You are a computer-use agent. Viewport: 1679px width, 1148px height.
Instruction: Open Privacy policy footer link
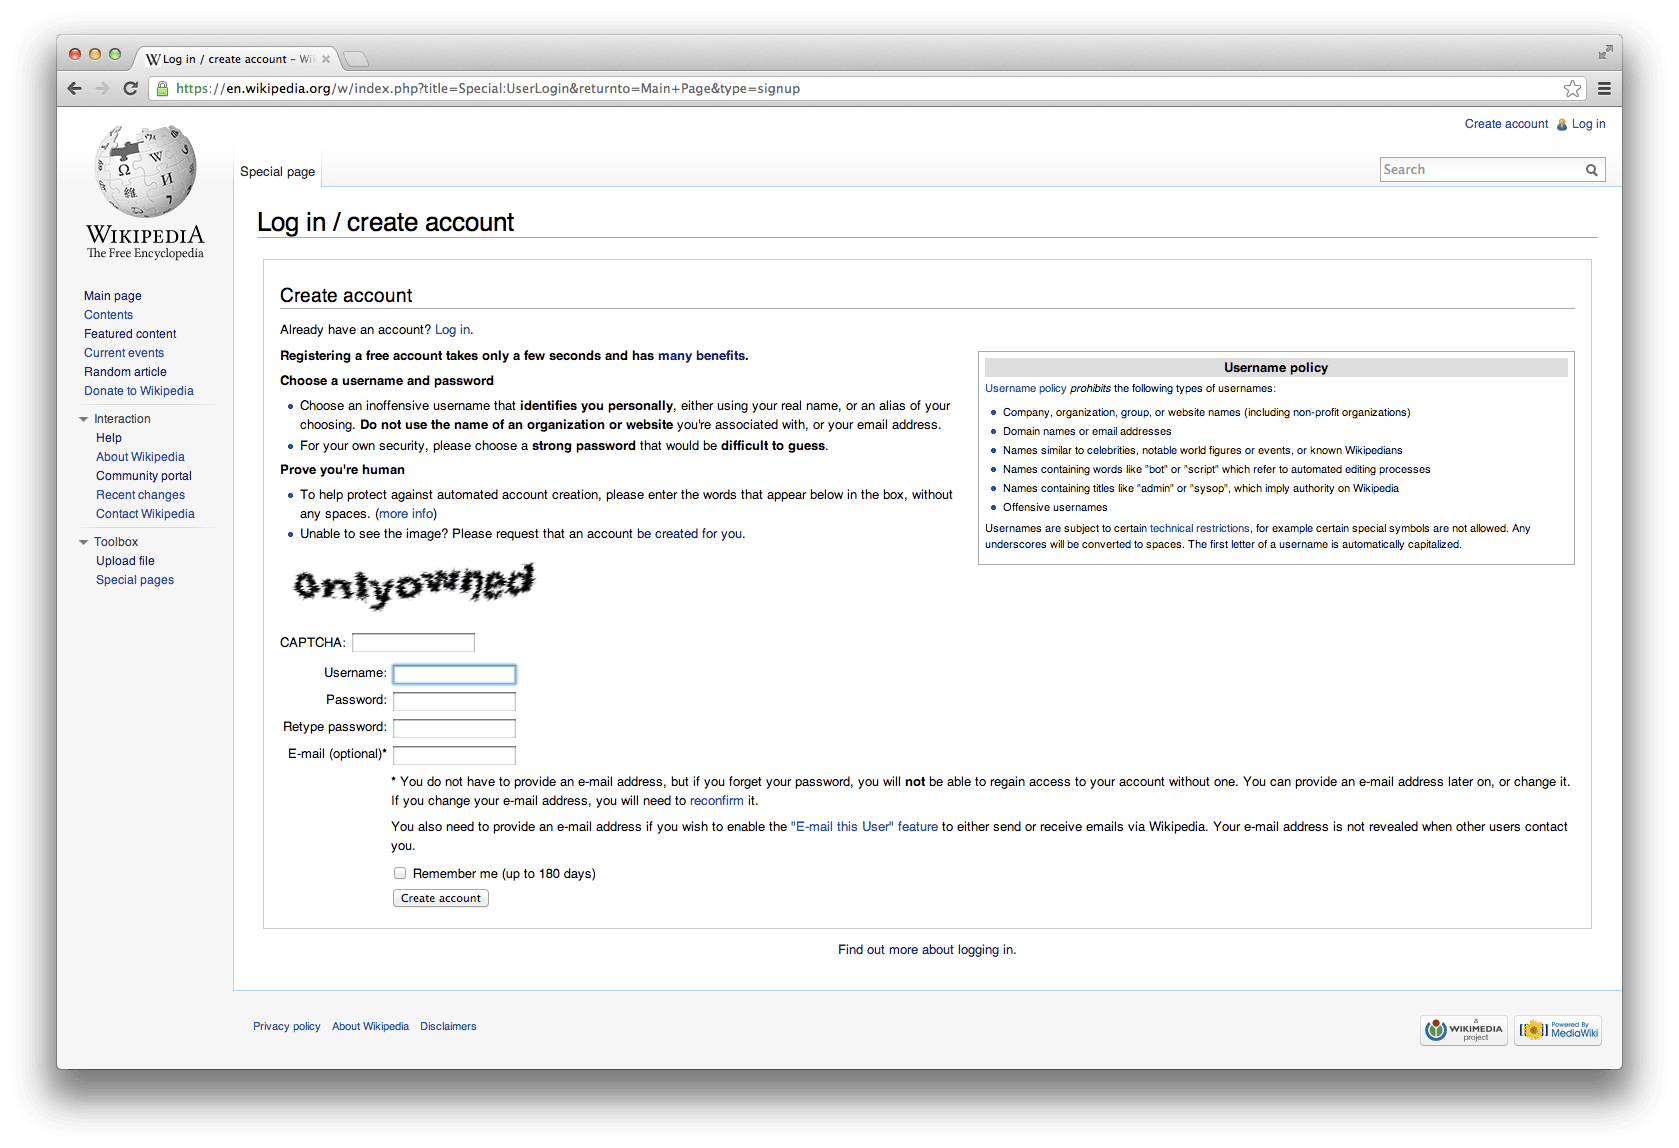(286, 1026)
